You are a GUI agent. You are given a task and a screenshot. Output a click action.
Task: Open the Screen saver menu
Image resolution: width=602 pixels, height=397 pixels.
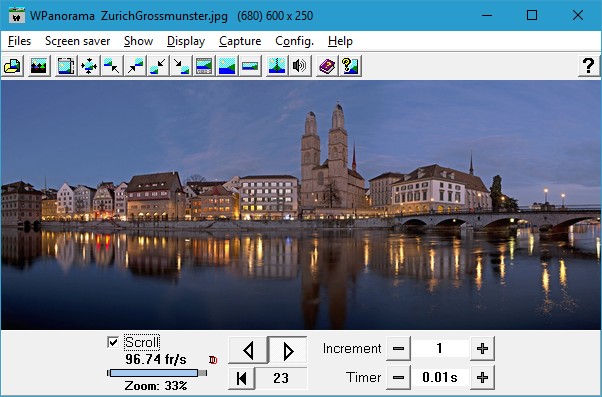point(78,41)
